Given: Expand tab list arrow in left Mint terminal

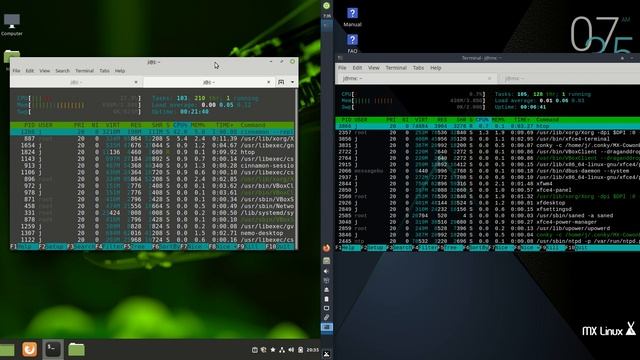Looking at the screenshot, I should point(292,82).
